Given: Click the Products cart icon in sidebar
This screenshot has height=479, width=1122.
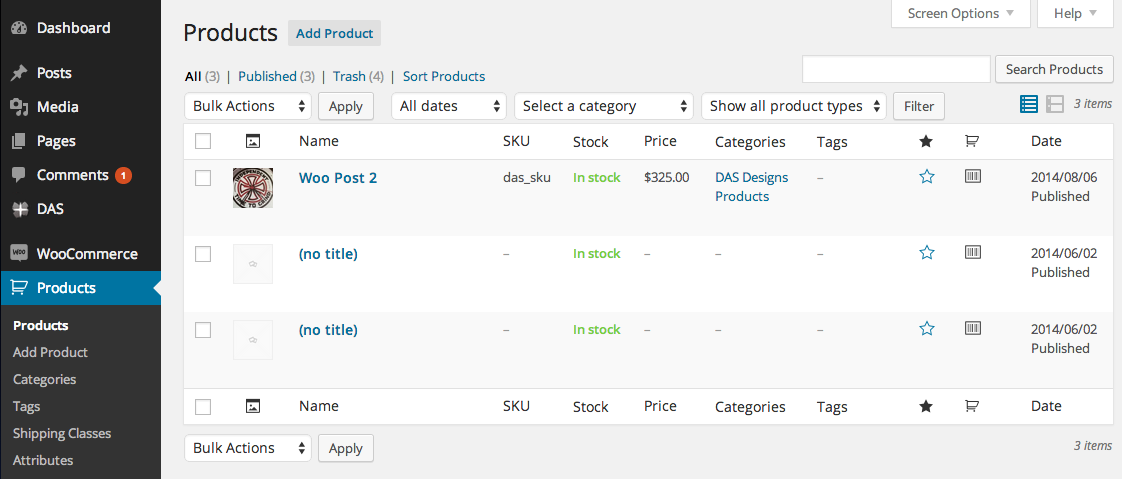Looking at the screenshot, I should (19, 288).
